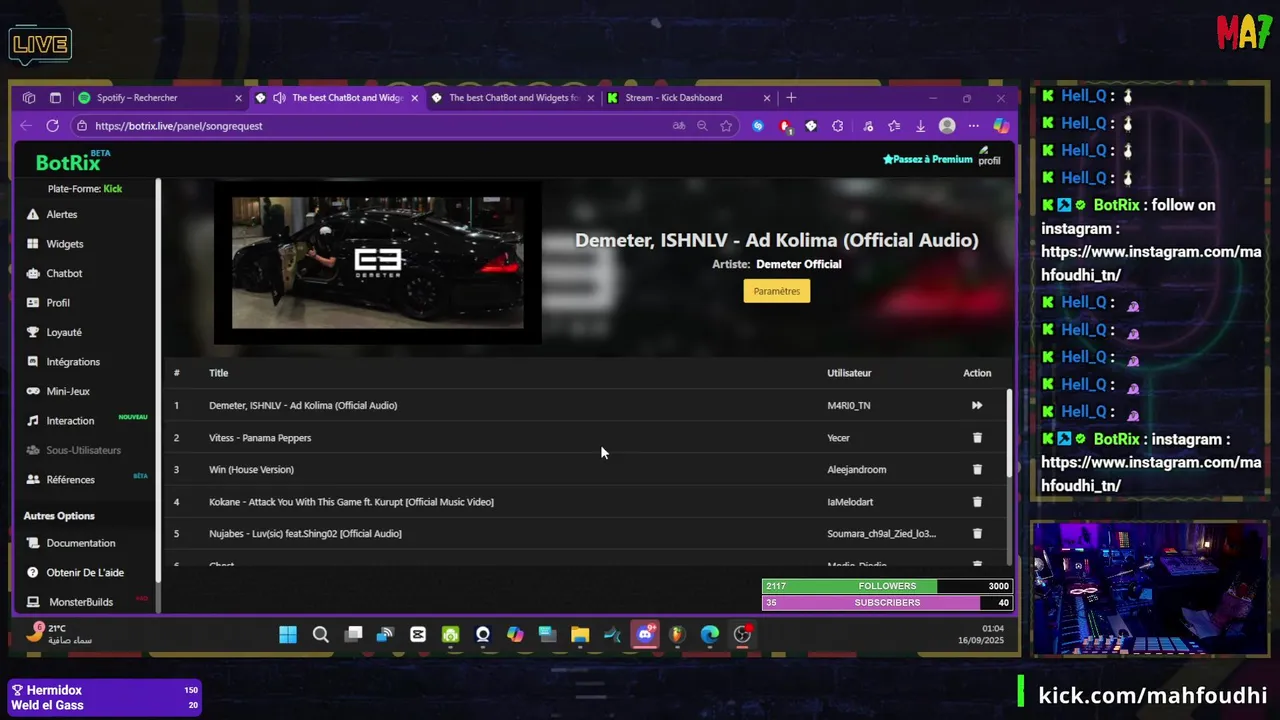Open Microsoft Edge from taskbar
Image resolution: width=1280 pixels, height=720 pixels.
tap(710, 634)
